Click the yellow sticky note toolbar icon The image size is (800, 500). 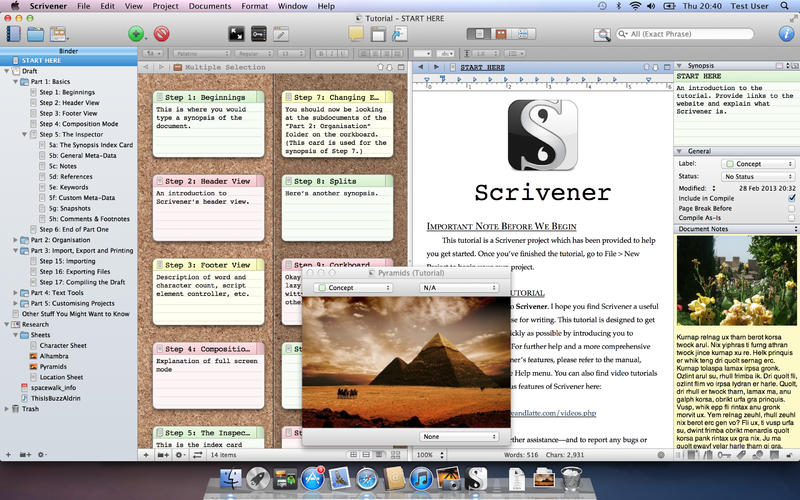coord(356,34)
